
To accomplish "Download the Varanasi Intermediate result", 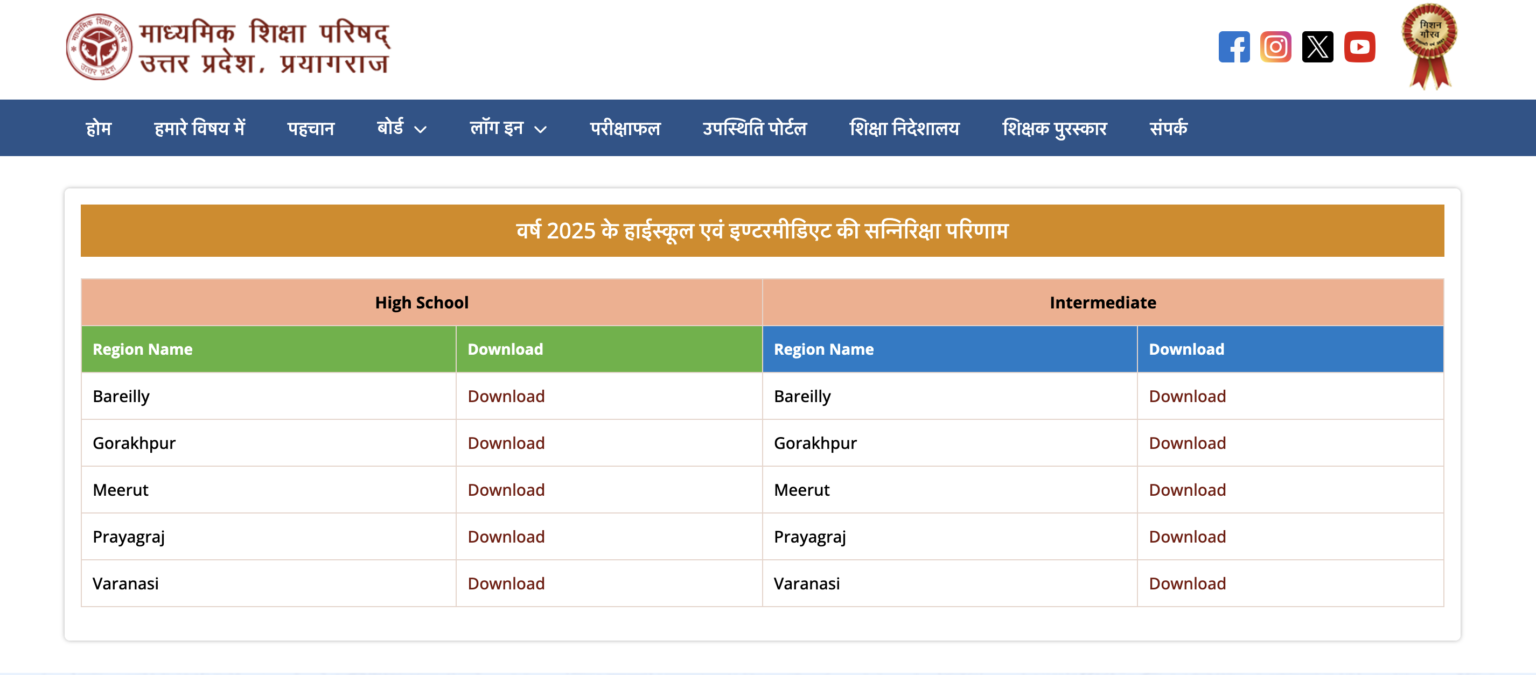I will (x=1187, y=583).
